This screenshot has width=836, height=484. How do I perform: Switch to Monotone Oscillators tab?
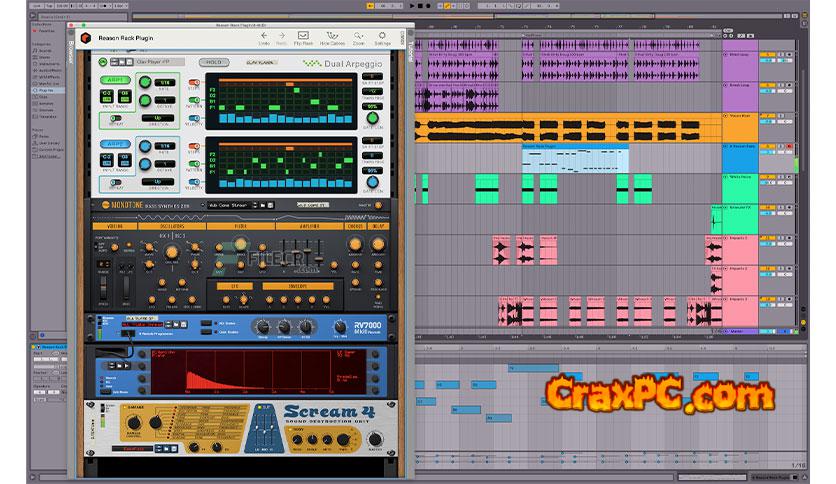pos(172,226)
